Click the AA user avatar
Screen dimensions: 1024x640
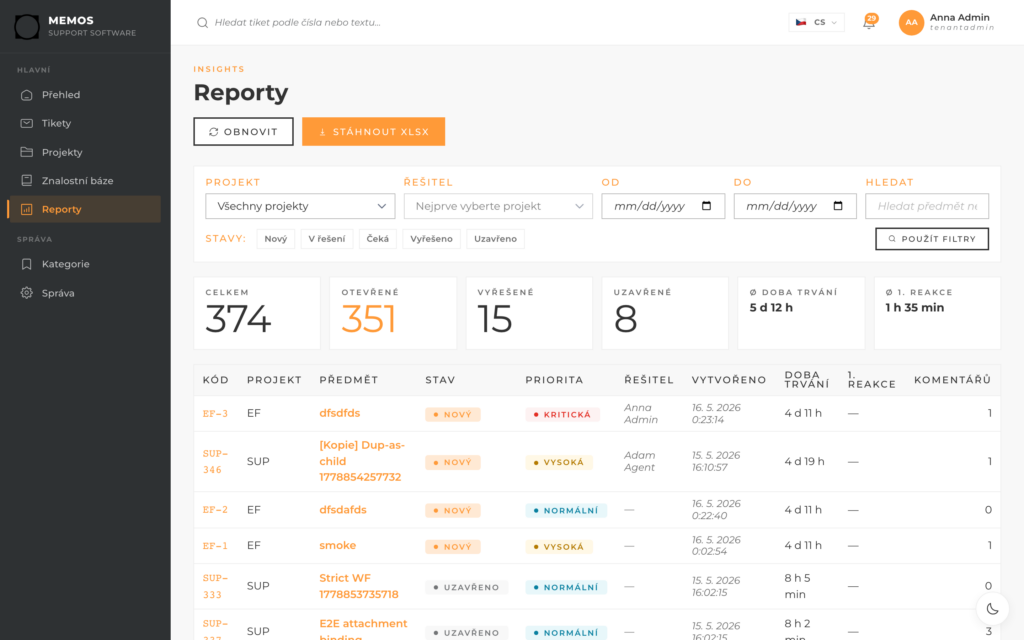click(911, 22)
